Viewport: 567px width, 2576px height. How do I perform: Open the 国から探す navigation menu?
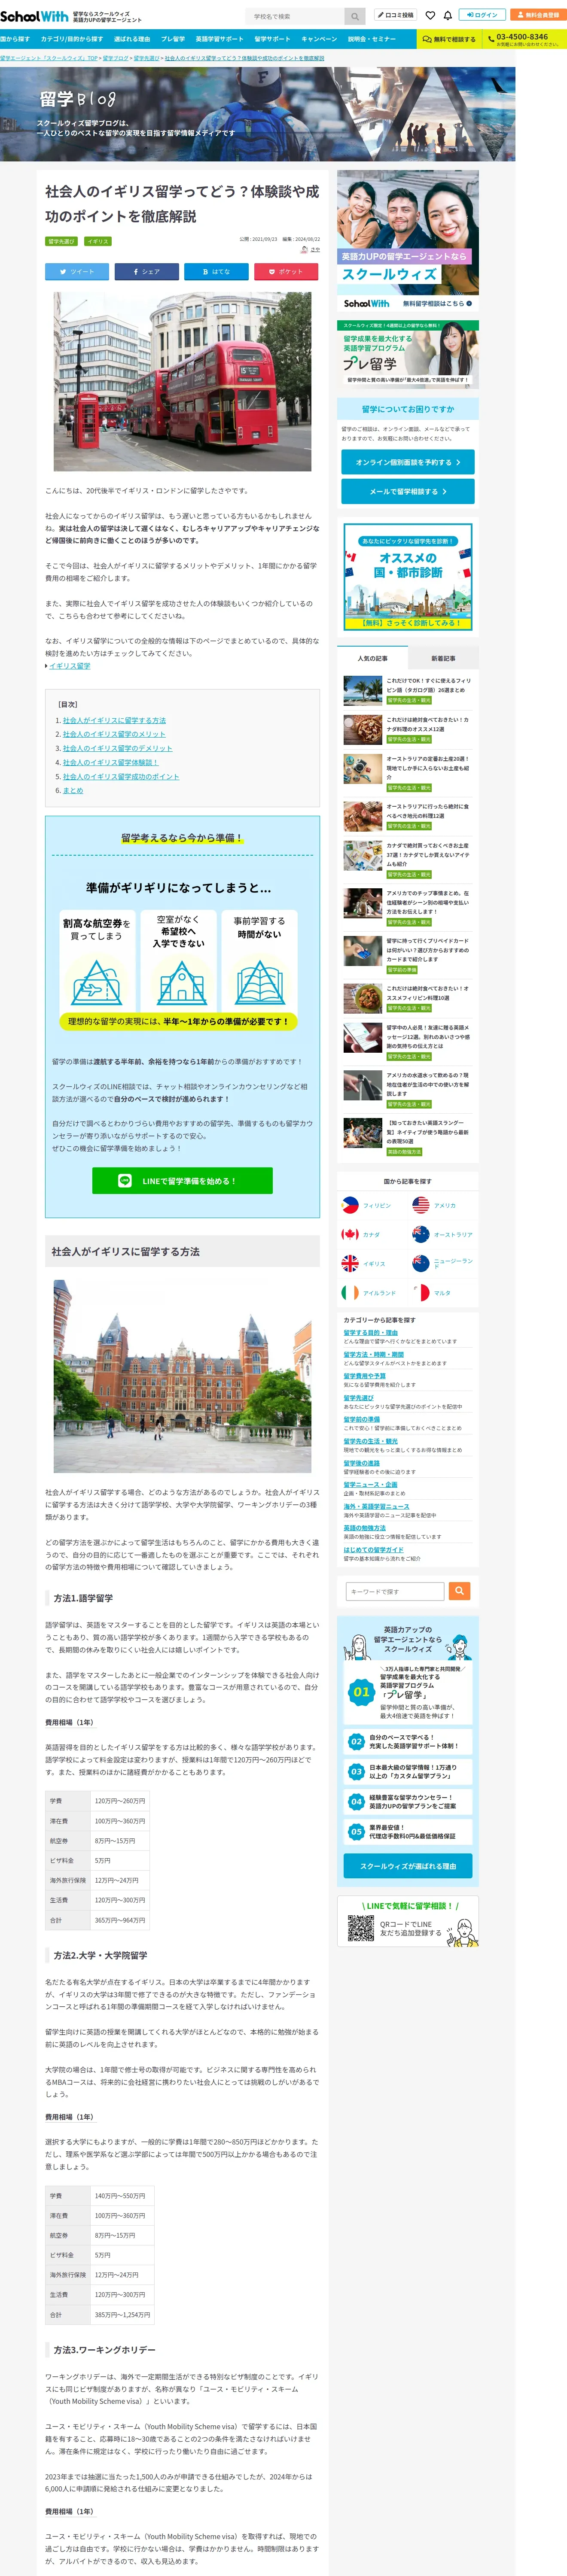[15, 39]
